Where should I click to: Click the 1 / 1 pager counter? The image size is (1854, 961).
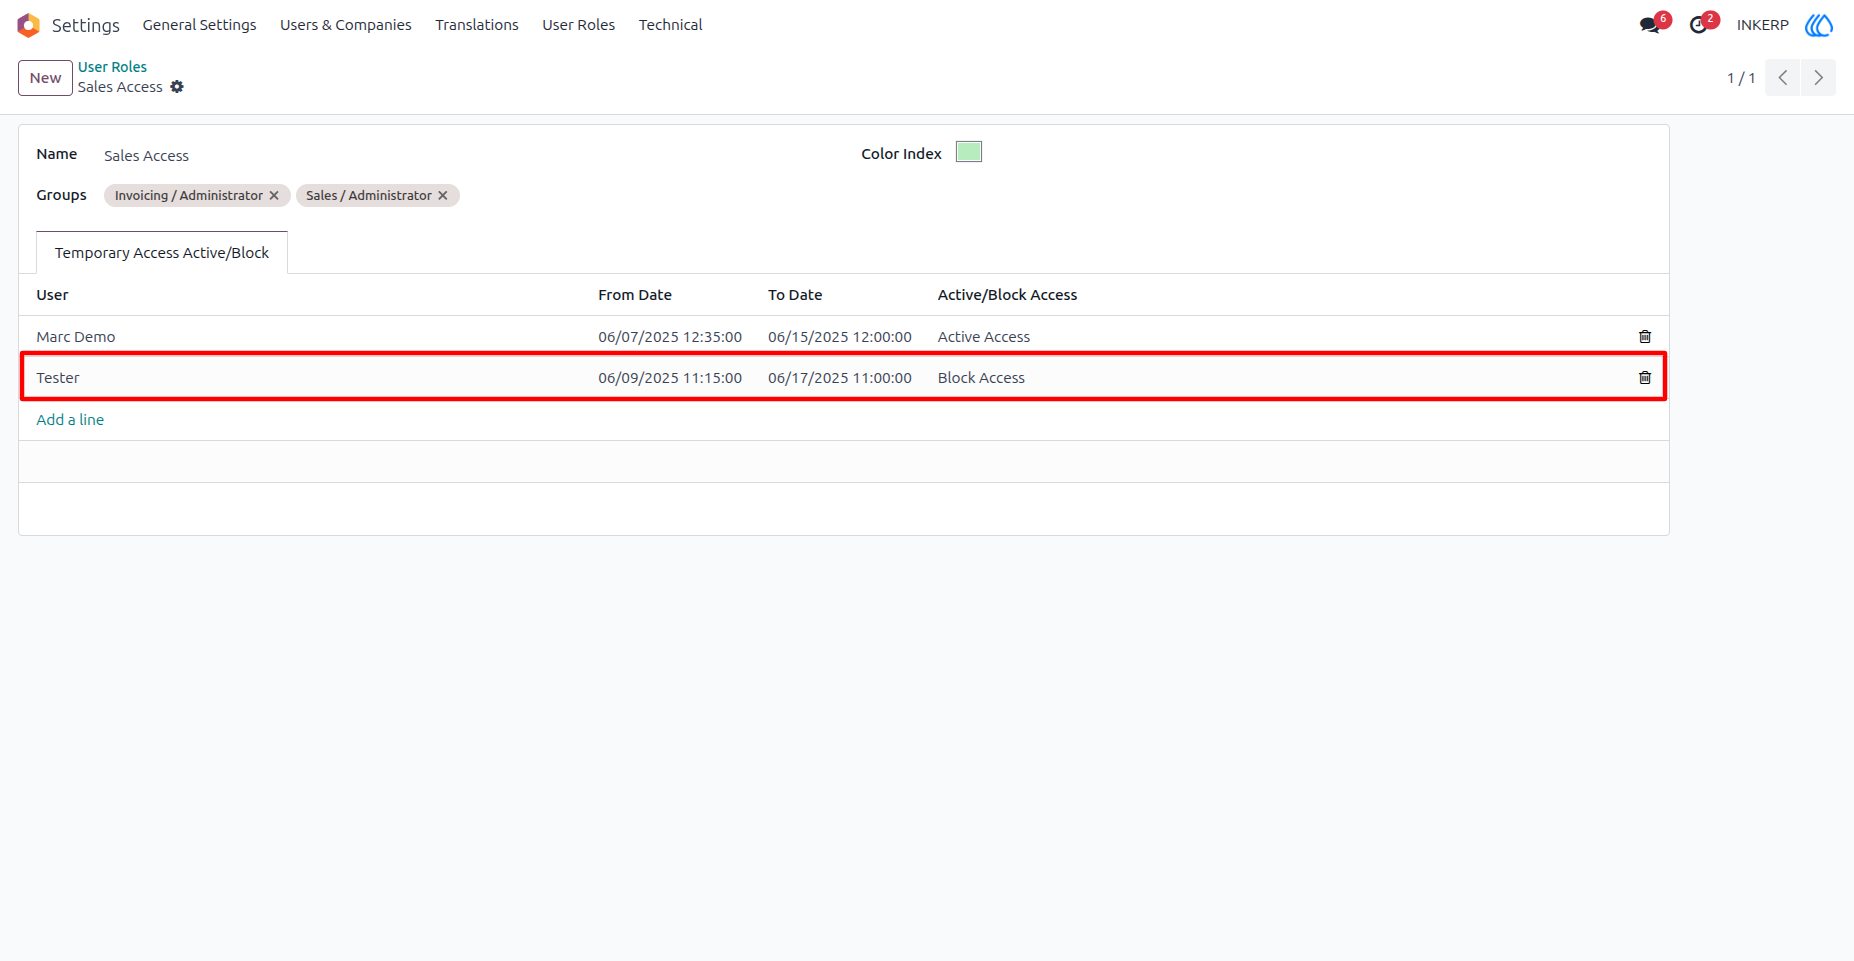(x=1741, y=78)
